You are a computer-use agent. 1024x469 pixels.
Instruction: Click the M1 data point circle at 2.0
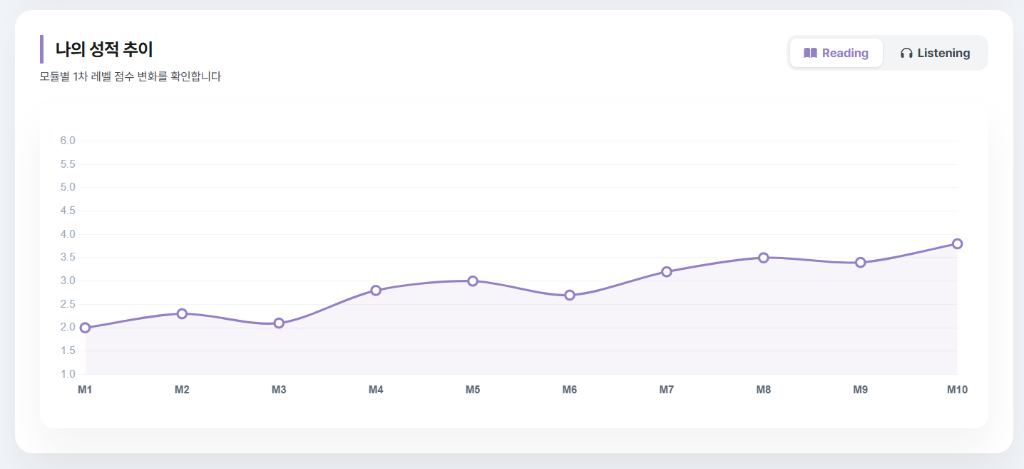tap(85, 328)
